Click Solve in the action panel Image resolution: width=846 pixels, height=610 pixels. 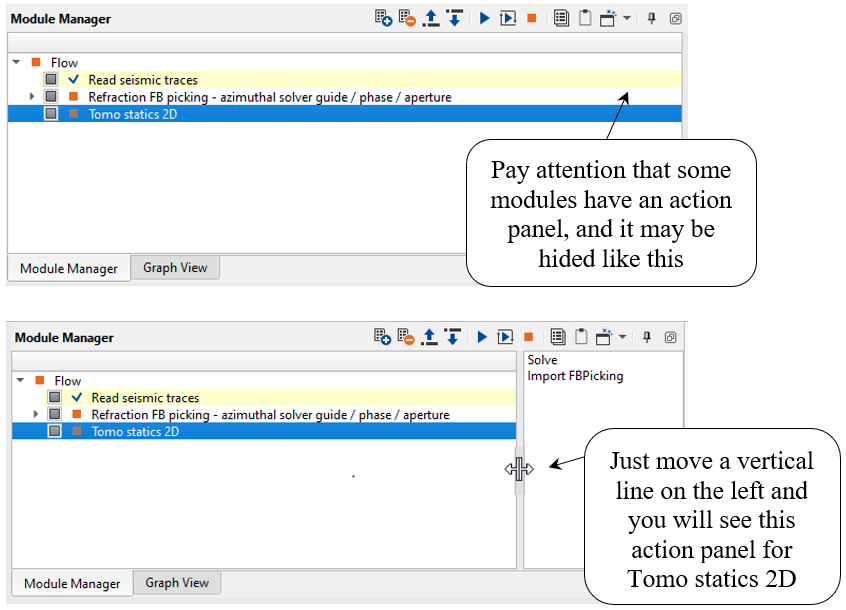(543, 360)
